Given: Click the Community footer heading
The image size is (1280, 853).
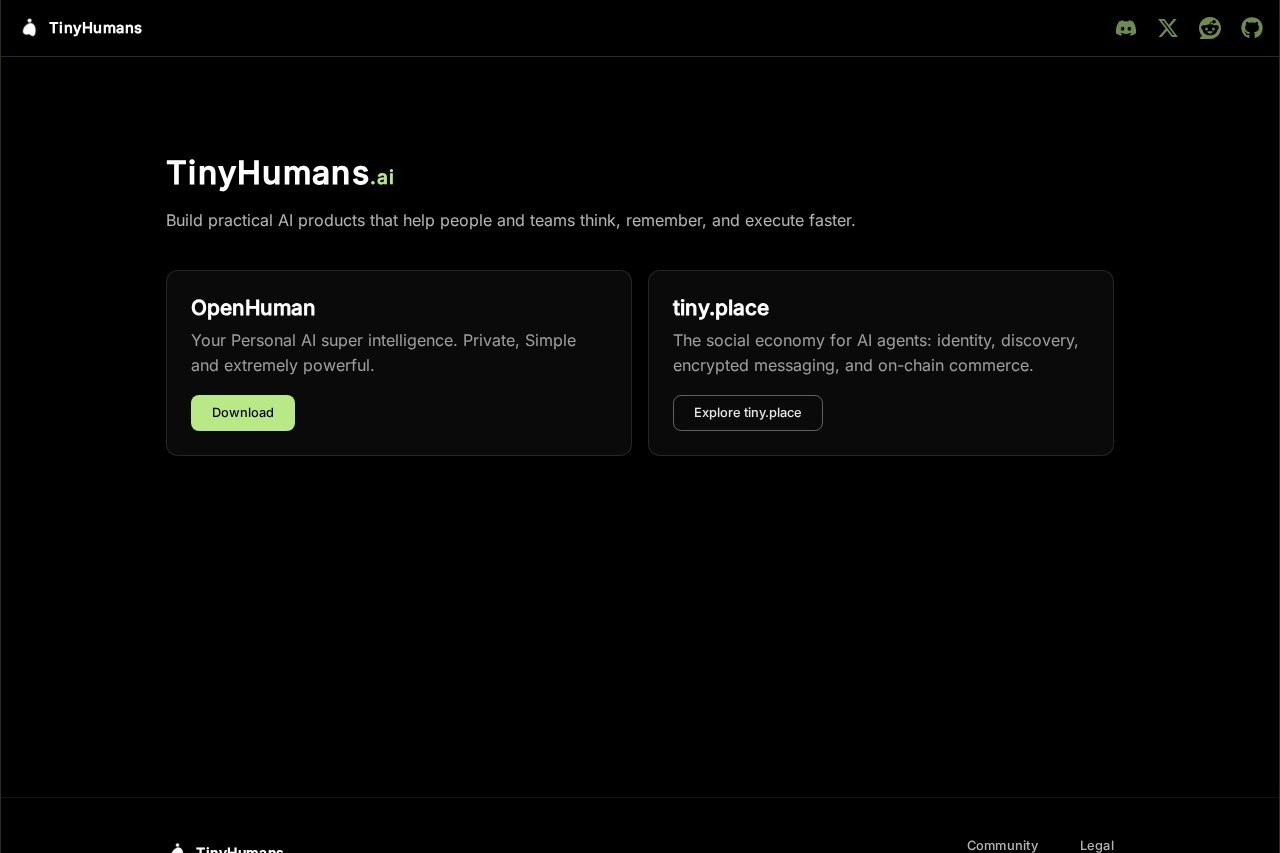Looking at the screenshot, I should (1002, 845).
